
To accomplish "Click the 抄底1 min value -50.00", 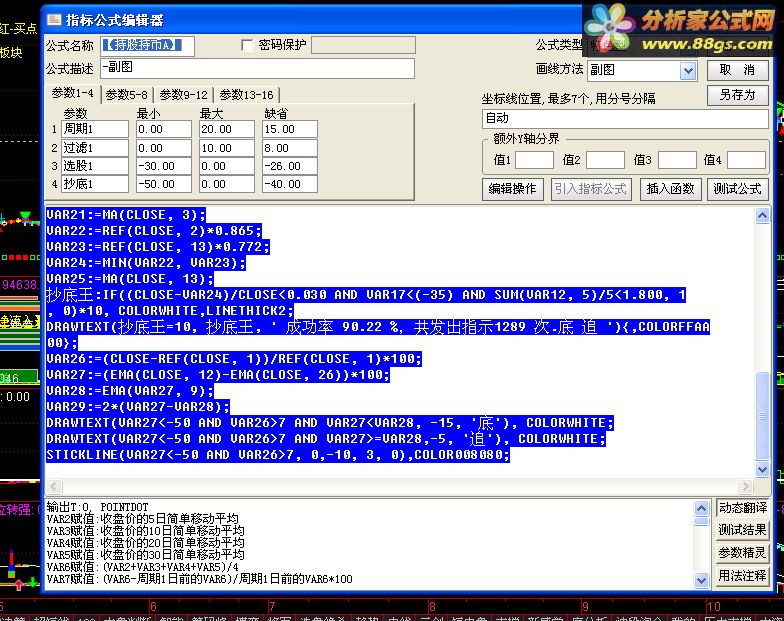I will (x=164, y=184).
